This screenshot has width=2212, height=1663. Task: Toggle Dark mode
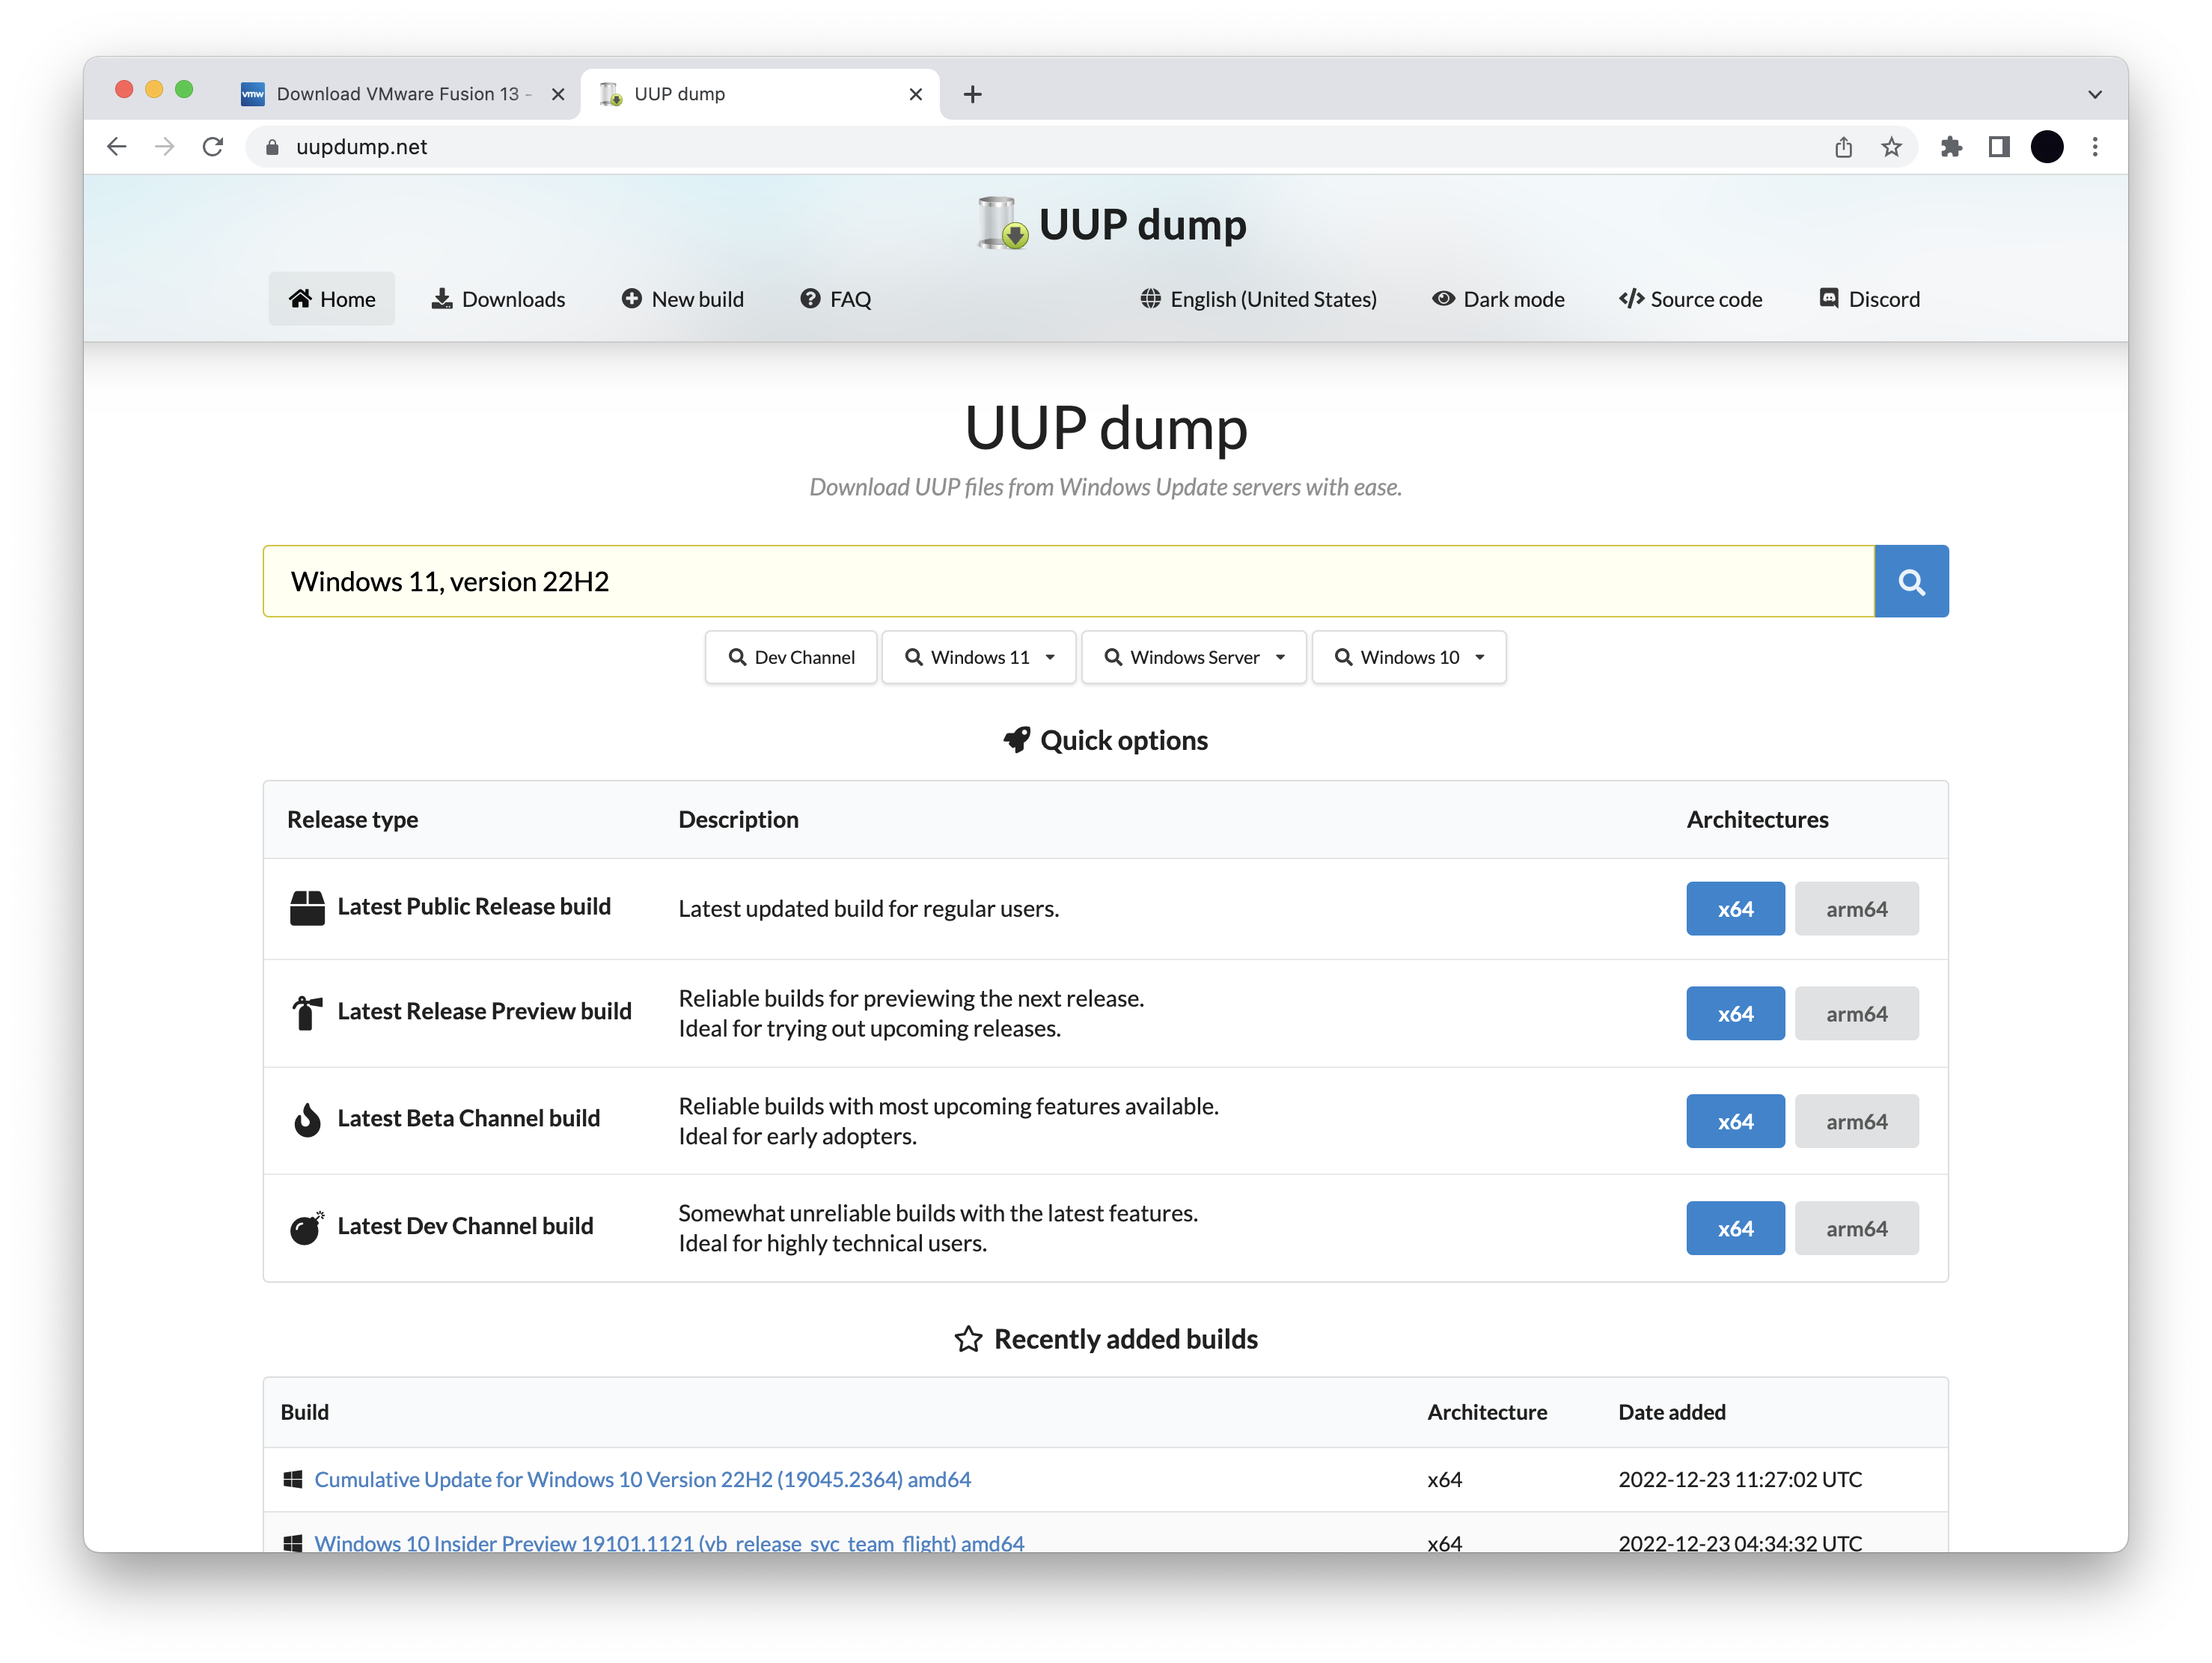tap(1498, 299)
